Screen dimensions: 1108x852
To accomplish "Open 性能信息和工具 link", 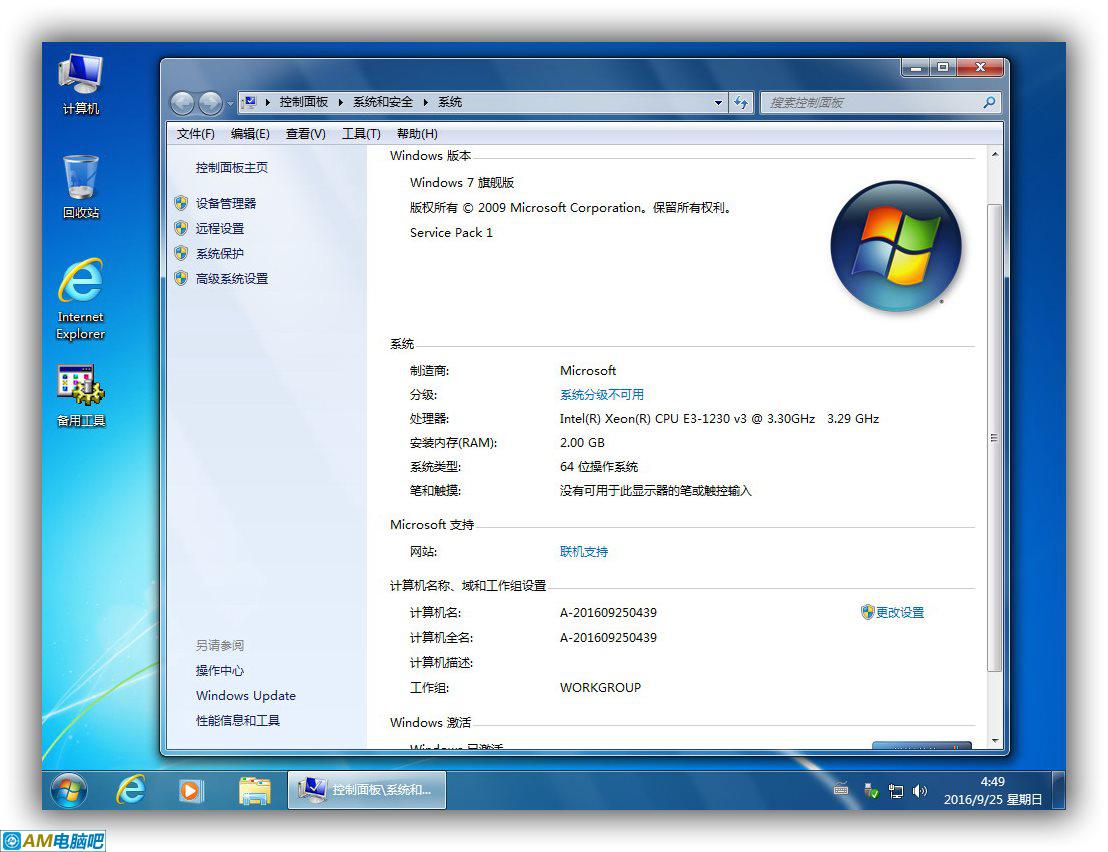I will click(238, 721).
